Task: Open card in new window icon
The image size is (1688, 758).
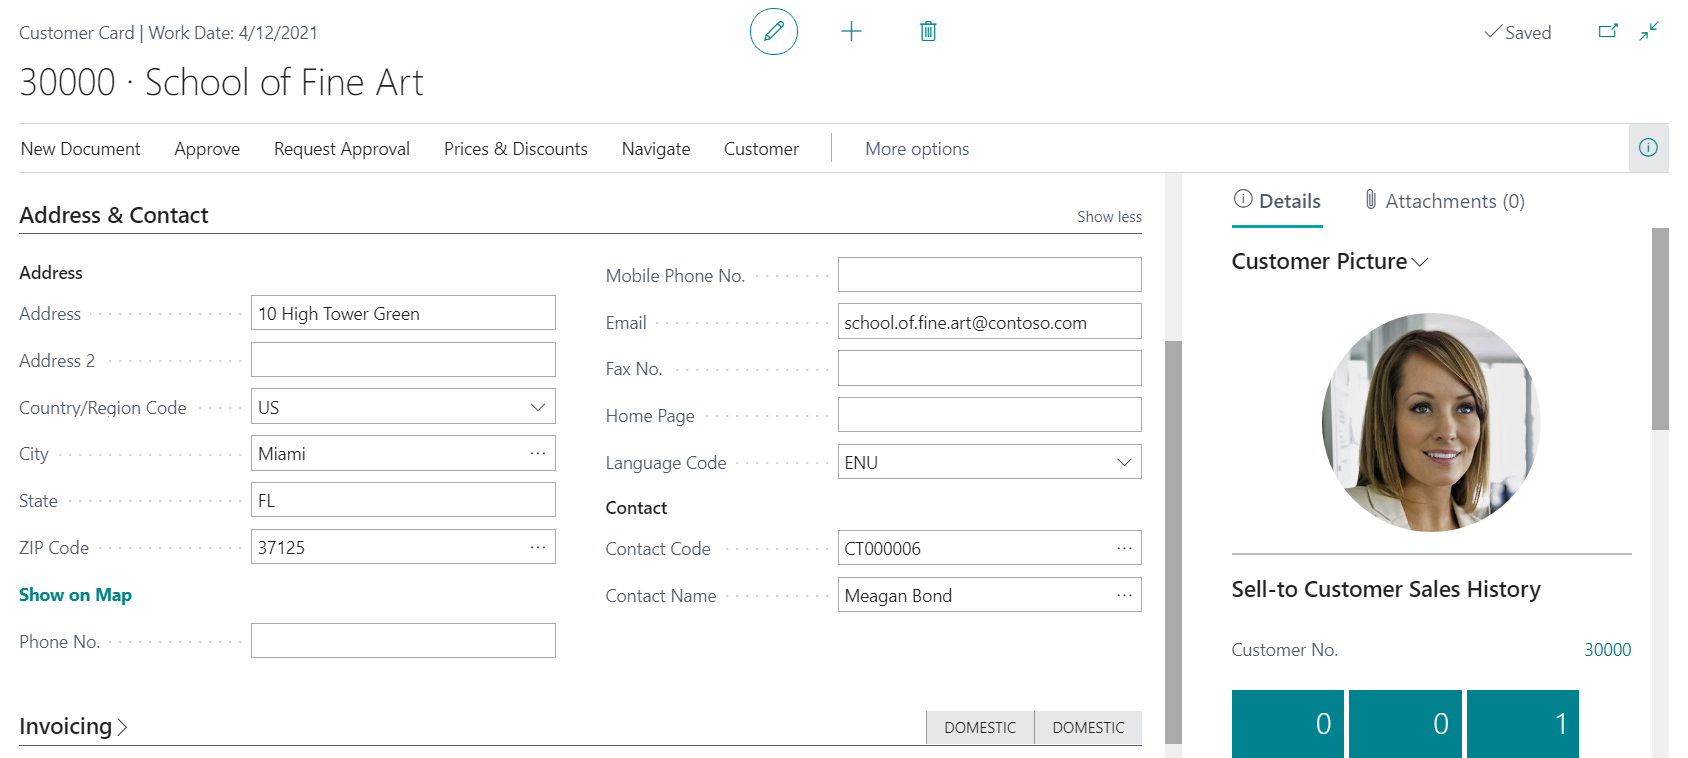Action: (1608, 32)
